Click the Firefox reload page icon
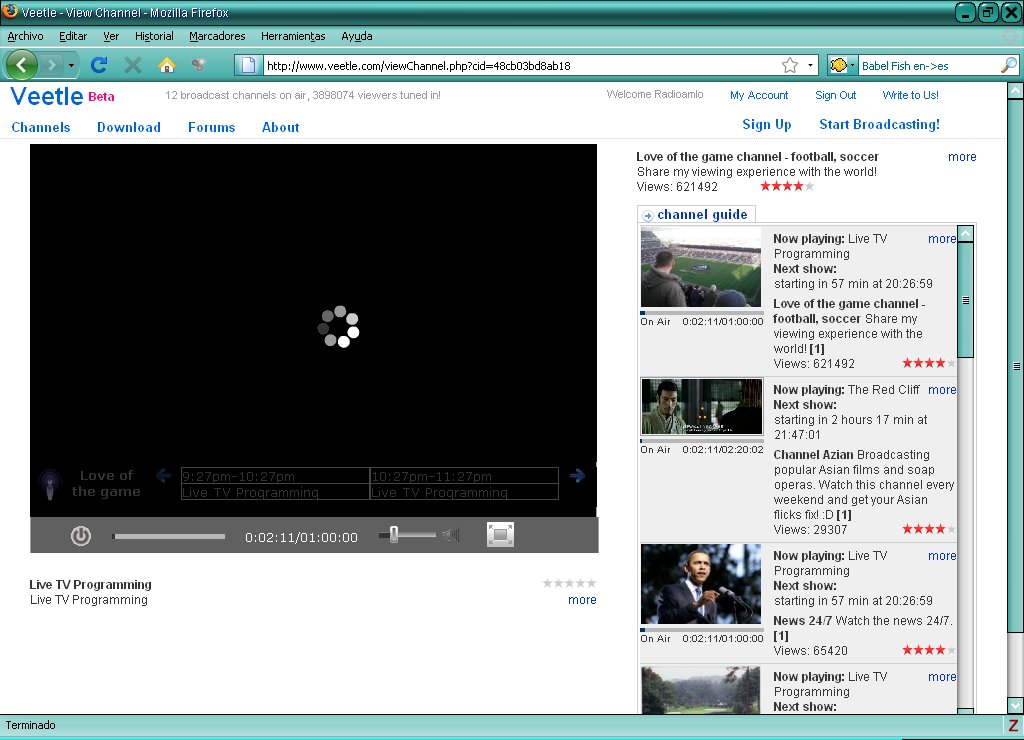1024x740 pixels. click(x=99, y=65)
